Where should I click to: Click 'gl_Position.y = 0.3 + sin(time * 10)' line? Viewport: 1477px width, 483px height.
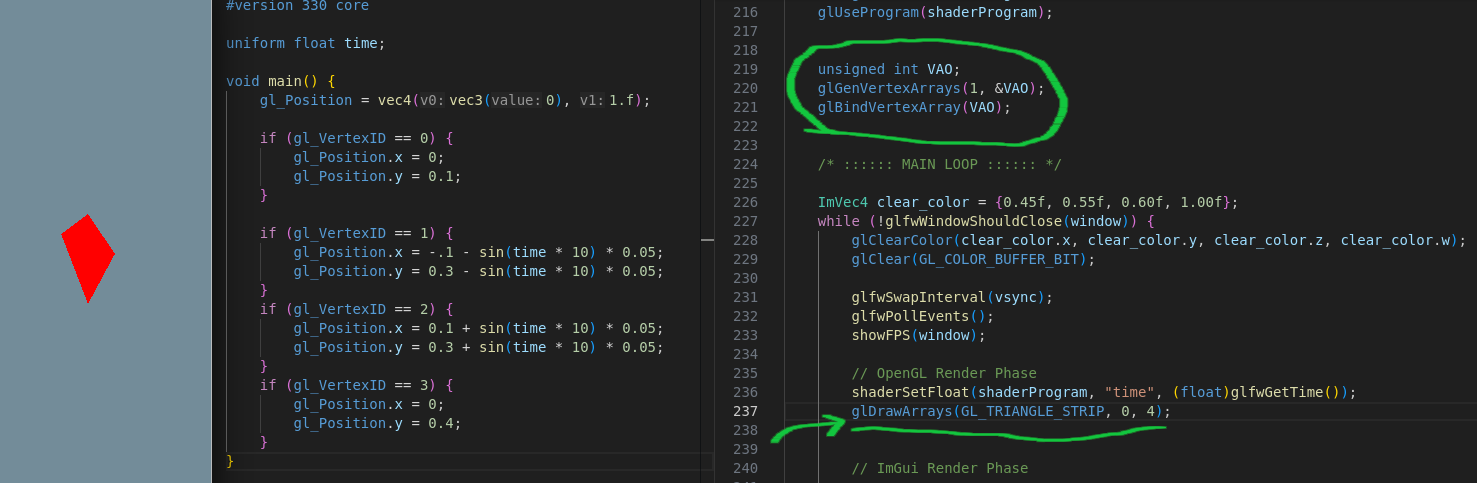click(x=478, y=347)
